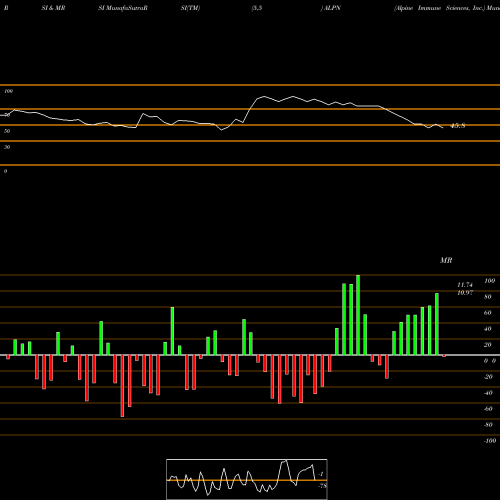Click the -1 value in the mini chart
The height and width of the screenshot is (500, 500).
tap(321, 474)
